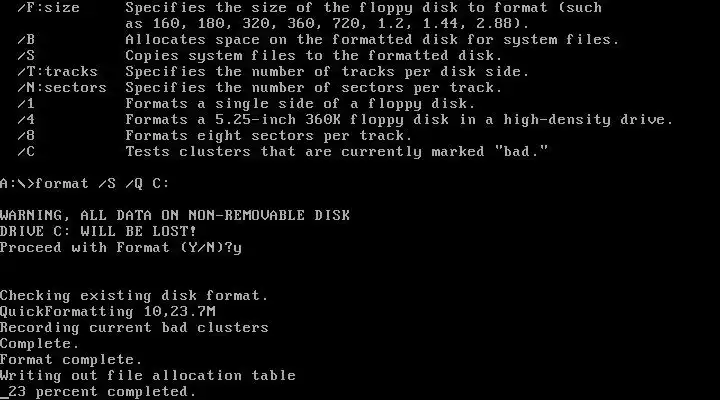The image size is (720, 400).
Task: Click the /S switch in help list
Action: [26, 56]
